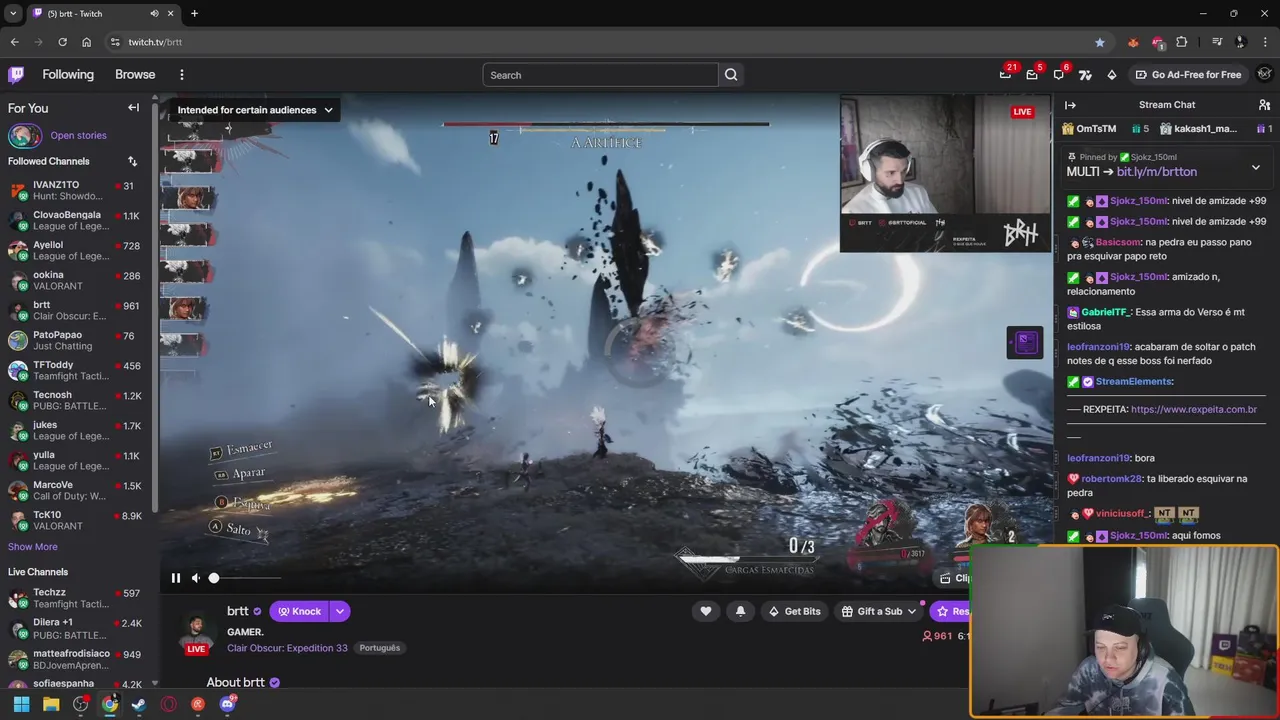Open a new Chrome tab
The image size is (1280, 720).
194,13
